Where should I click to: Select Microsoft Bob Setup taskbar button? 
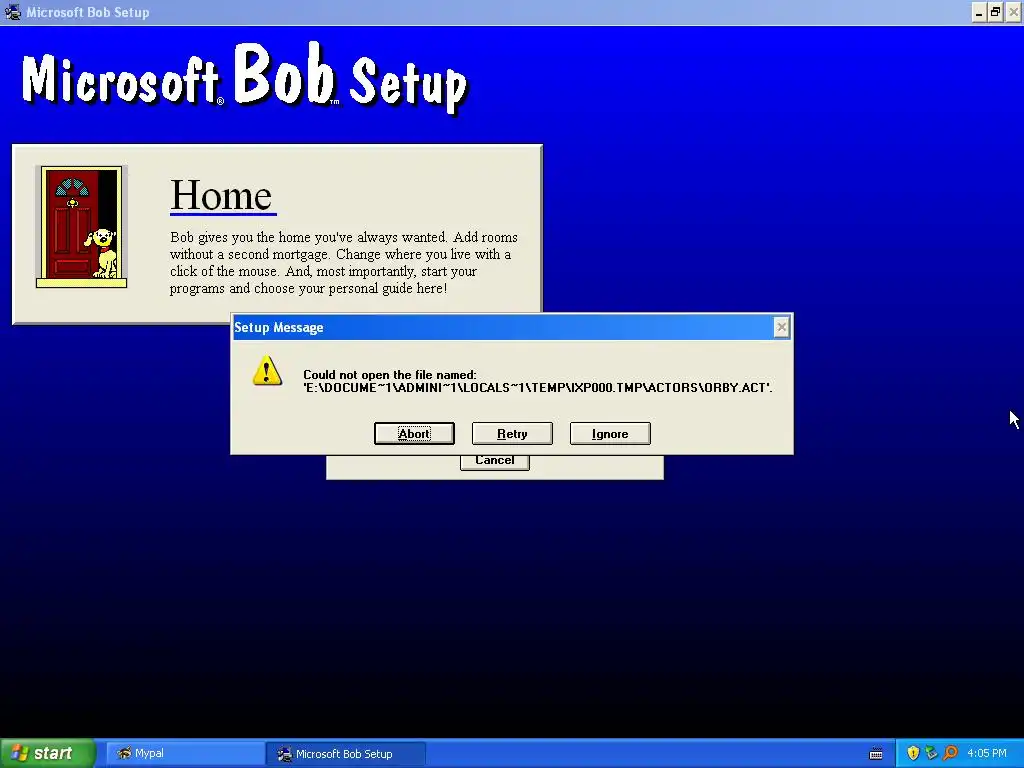[345, 754]
